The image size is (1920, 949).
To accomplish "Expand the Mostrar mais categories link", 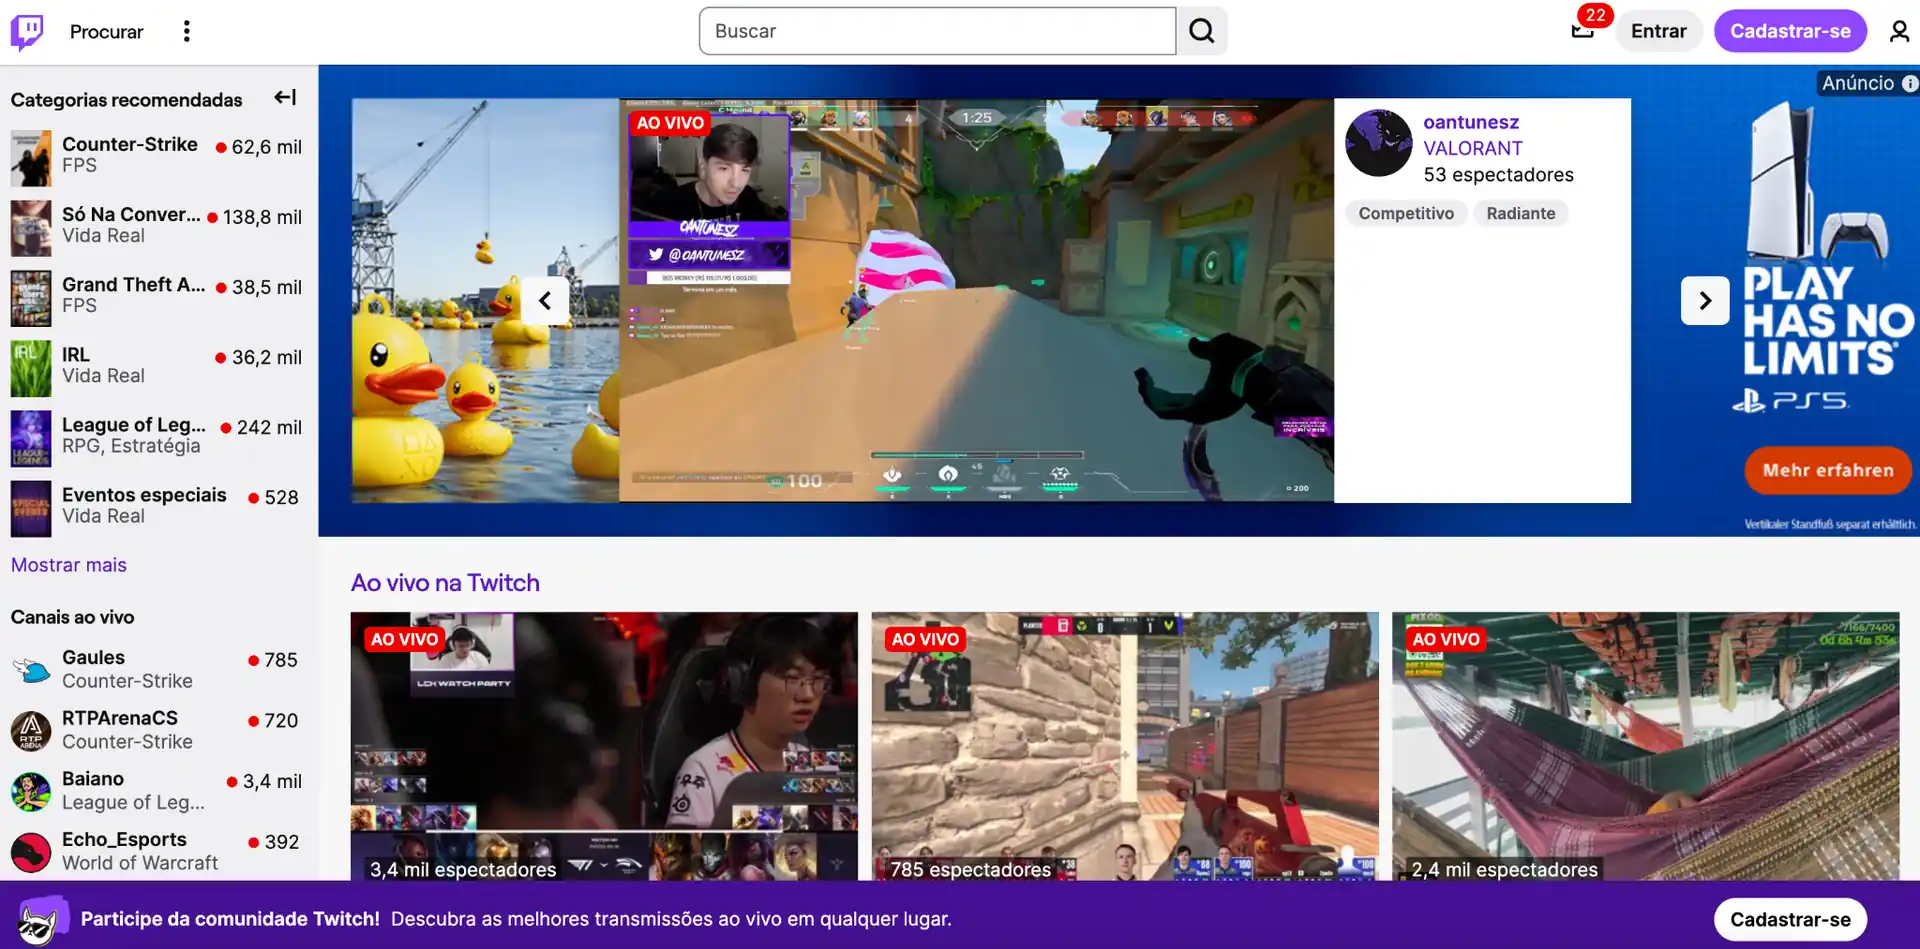I will click(69, 565).
